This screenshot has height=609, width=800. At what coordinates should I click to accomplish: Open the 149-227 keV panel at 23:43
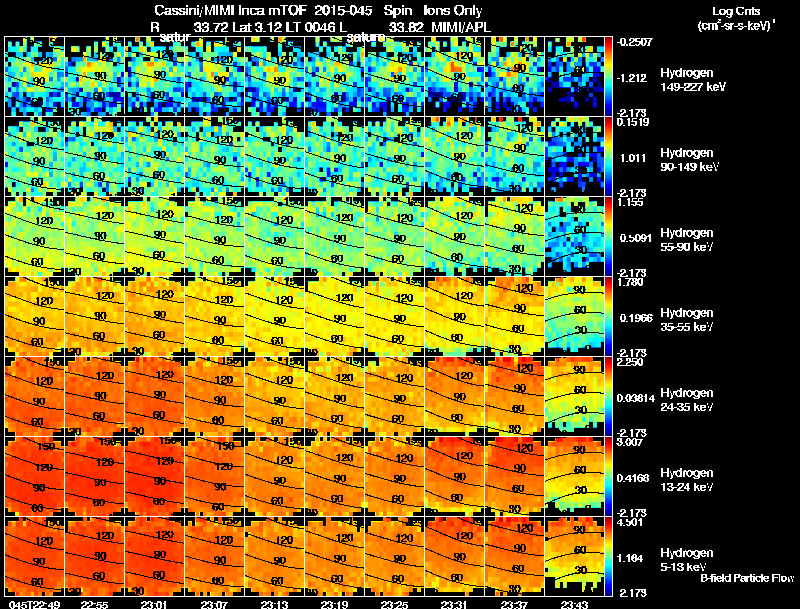tap(574, 77)
